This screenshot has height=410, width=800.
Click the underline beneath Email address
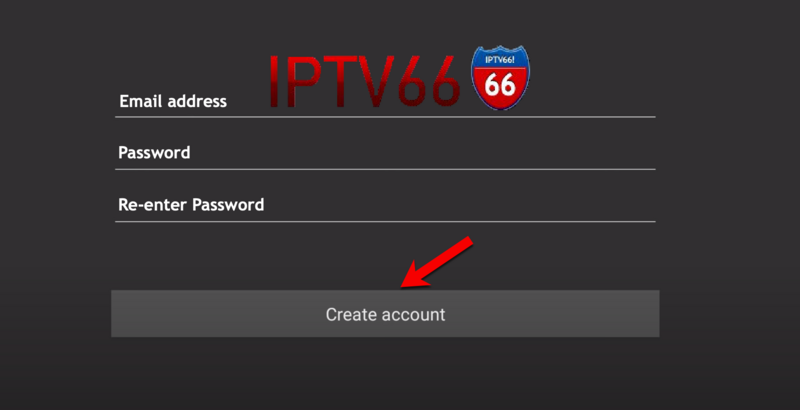tap(385, 117)
